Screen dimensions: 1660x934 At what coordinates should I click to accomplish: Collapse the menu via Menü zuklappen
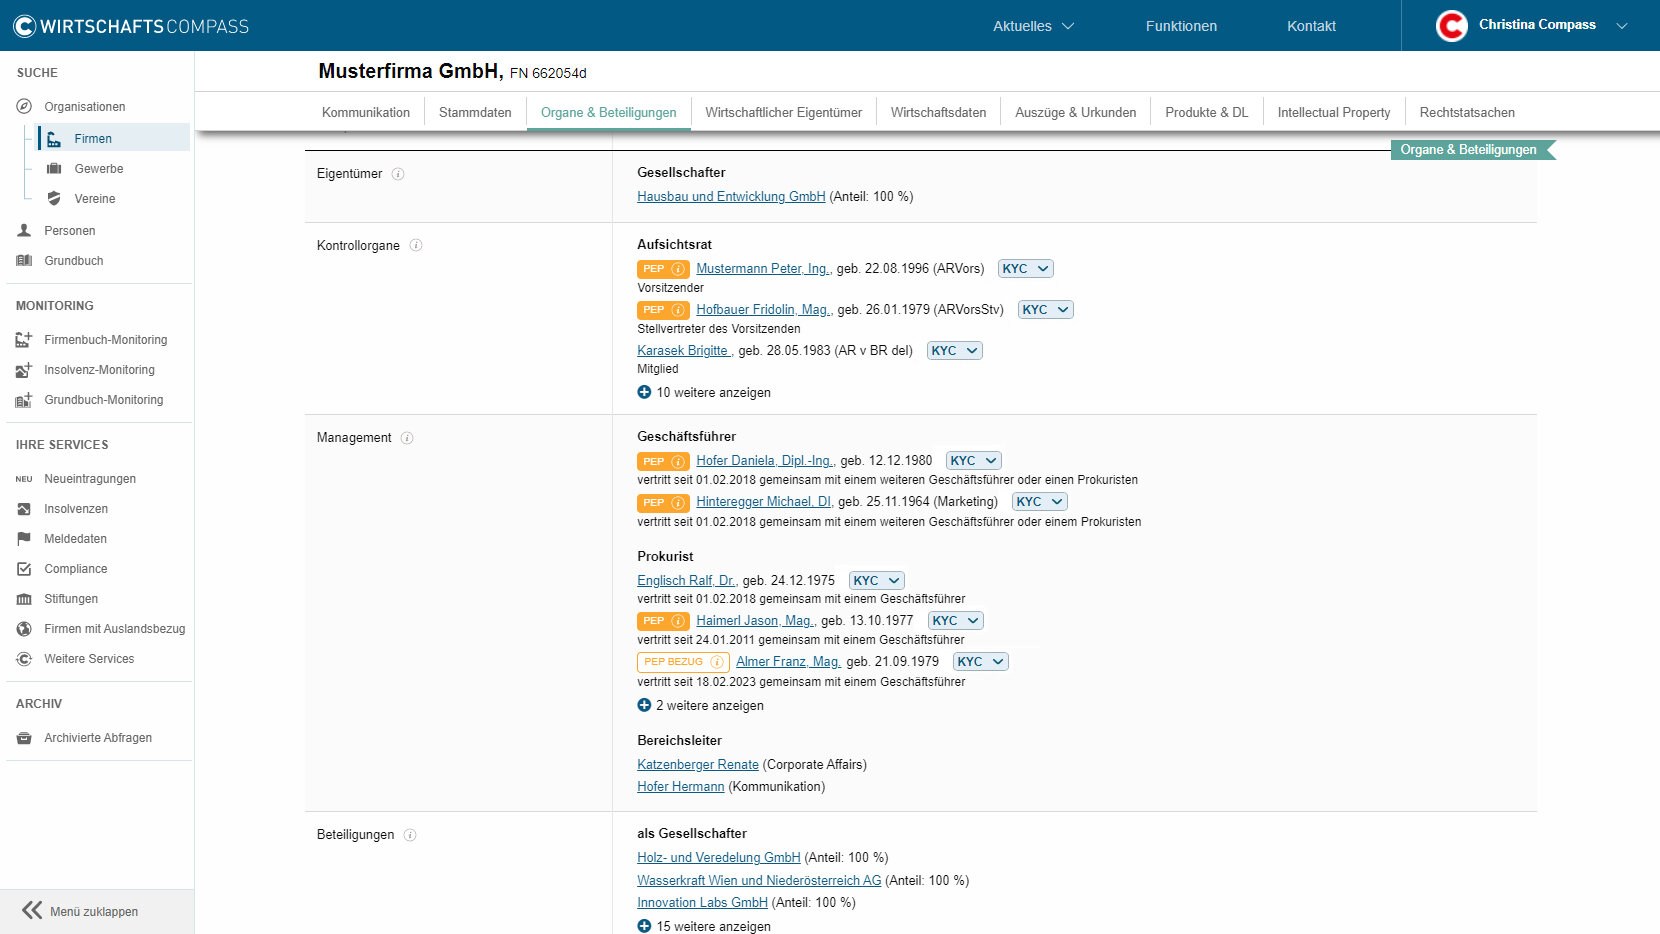81,911
